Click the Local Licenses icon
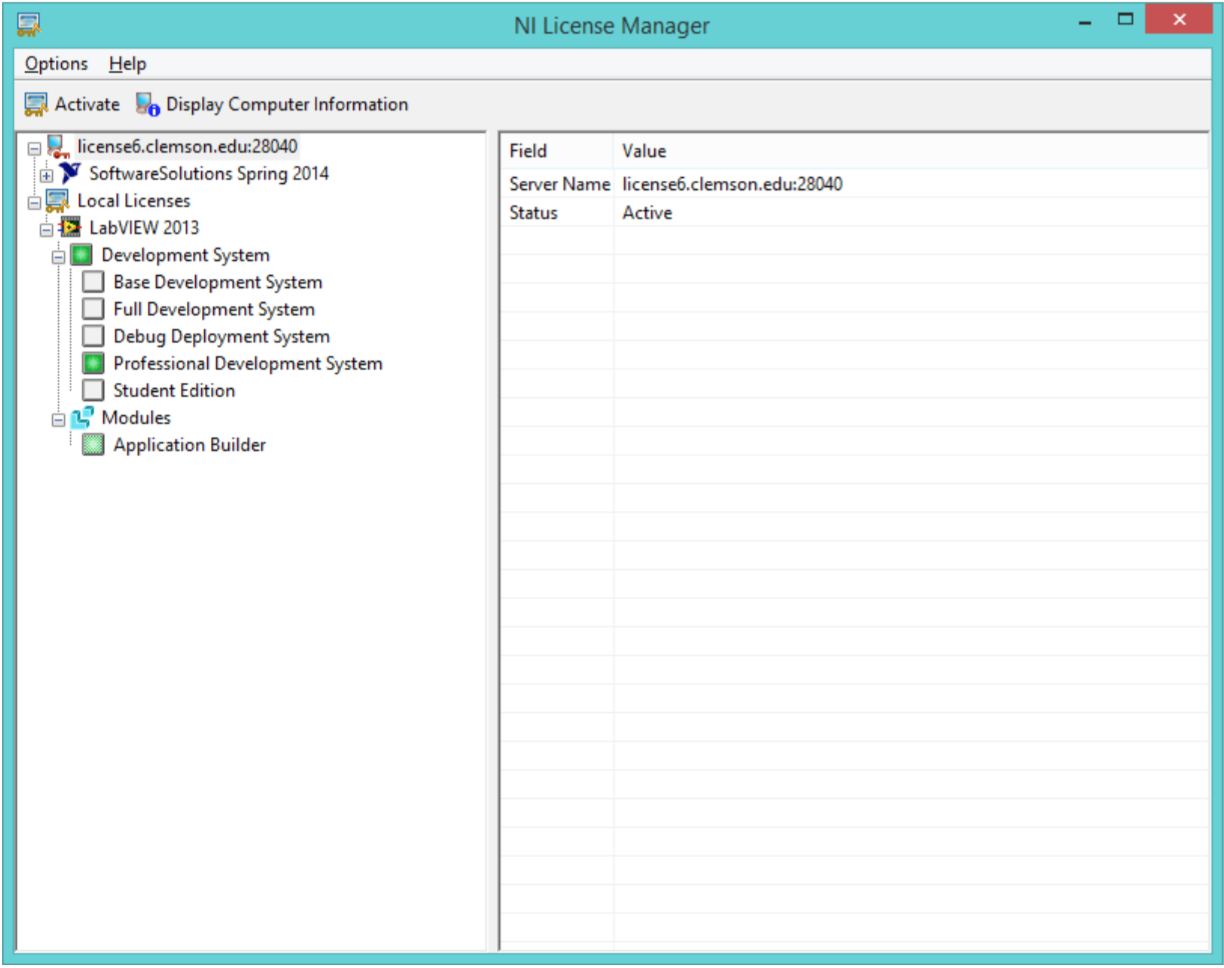 pos(57,201)
